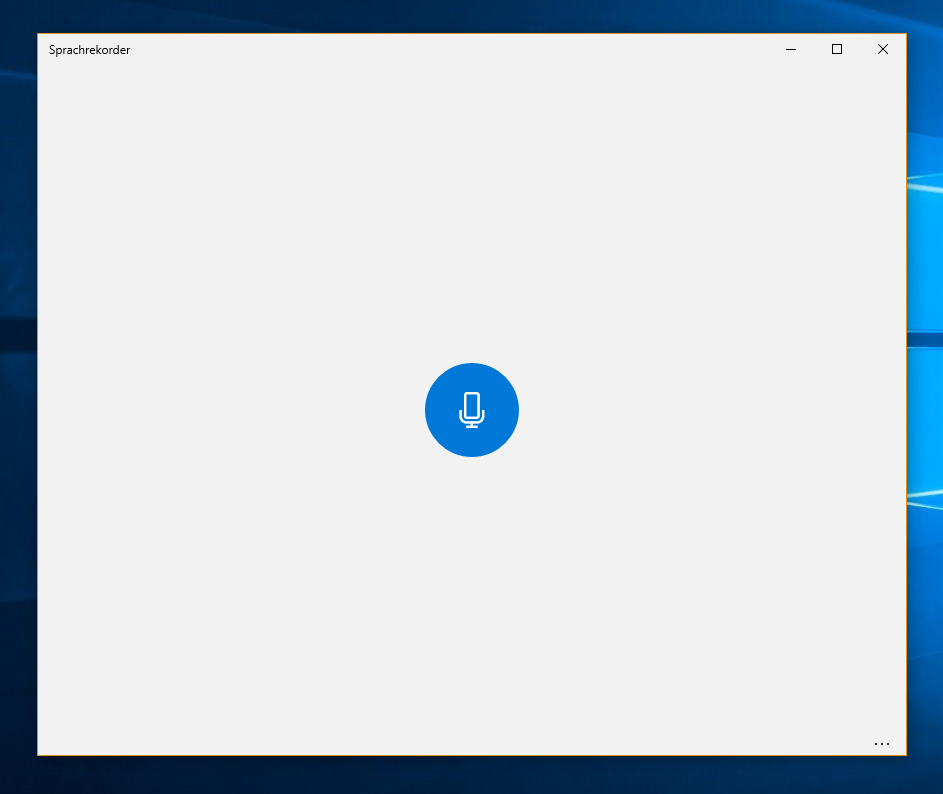Click the empty title bar area
The width and height of the screenshot is (943, 794).
click(450, 50)
